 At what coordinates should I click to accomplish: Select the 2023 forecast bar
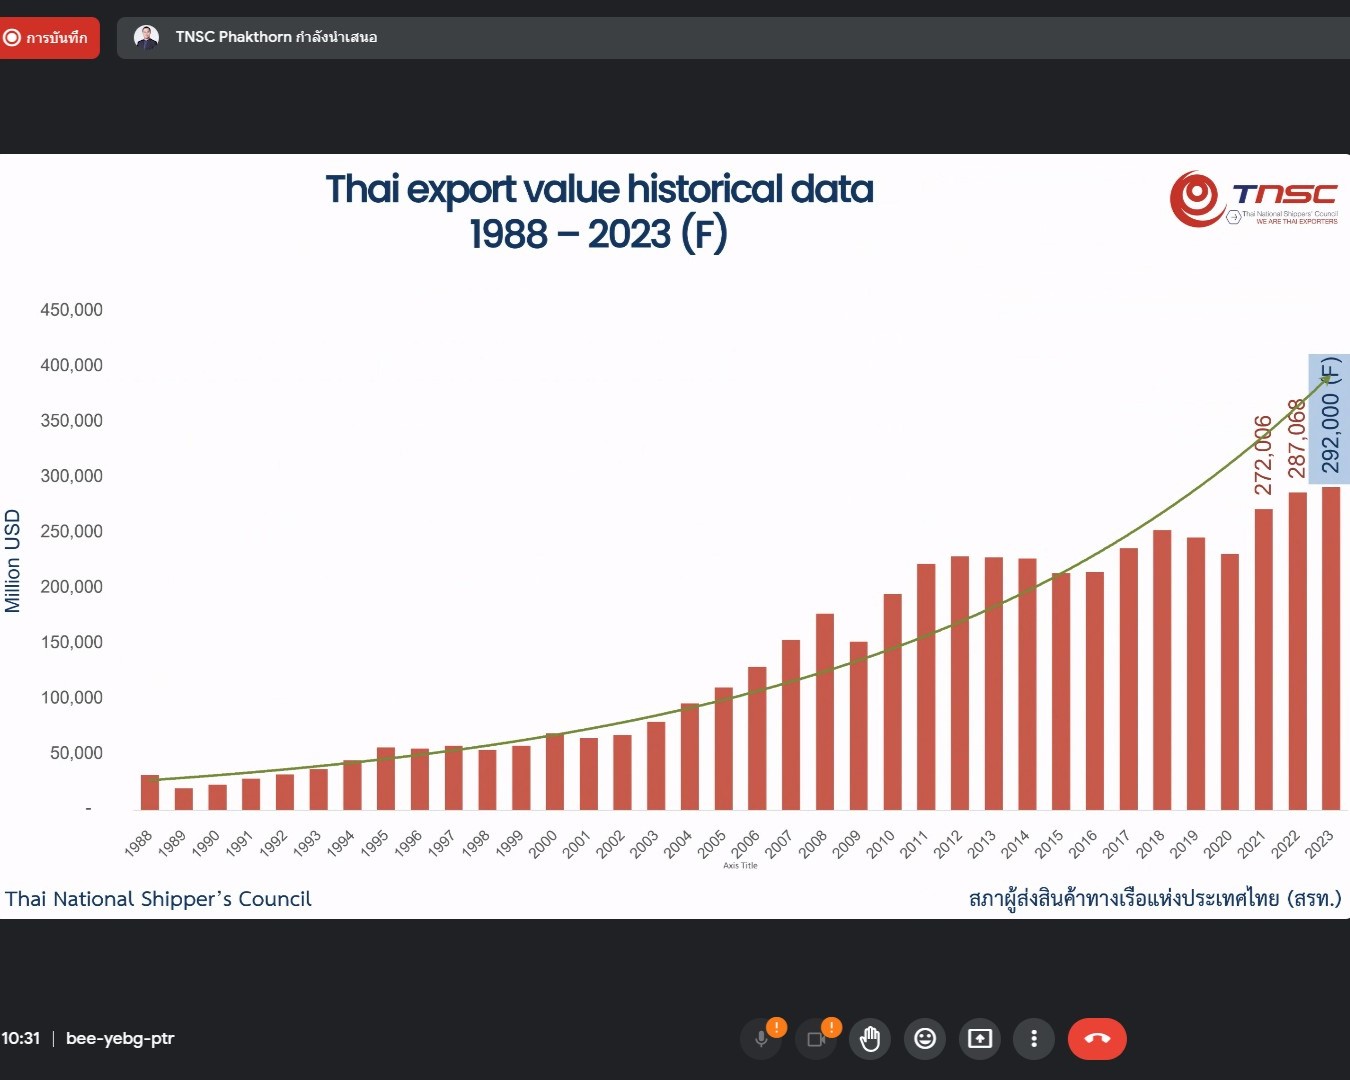(x=1330, y=648)
